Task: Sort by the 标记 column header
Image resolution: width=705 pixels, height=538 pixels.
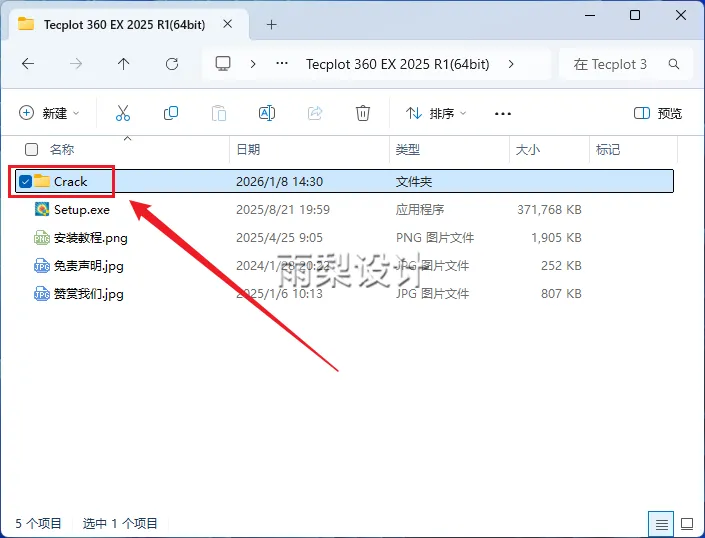Action: [x=608, y=149]
